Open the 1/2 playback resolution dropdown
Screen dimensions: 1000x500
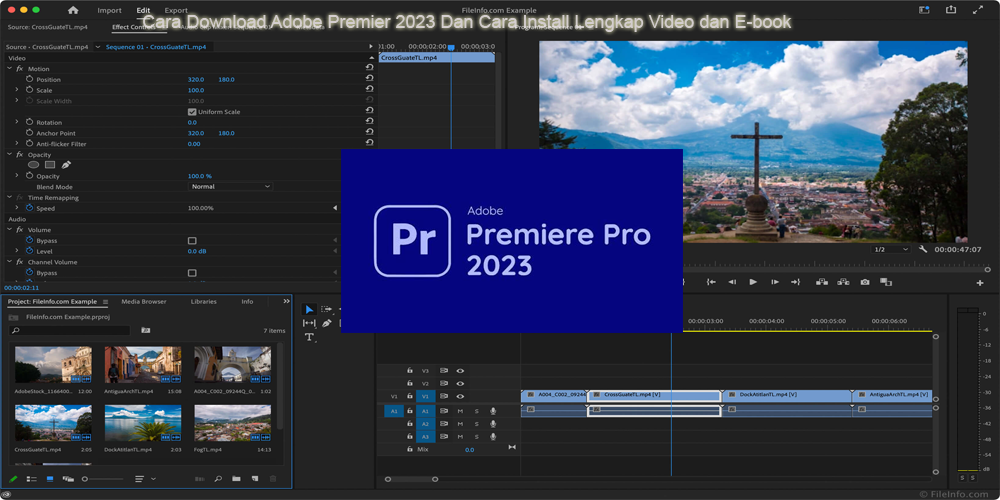coord(891,249)
